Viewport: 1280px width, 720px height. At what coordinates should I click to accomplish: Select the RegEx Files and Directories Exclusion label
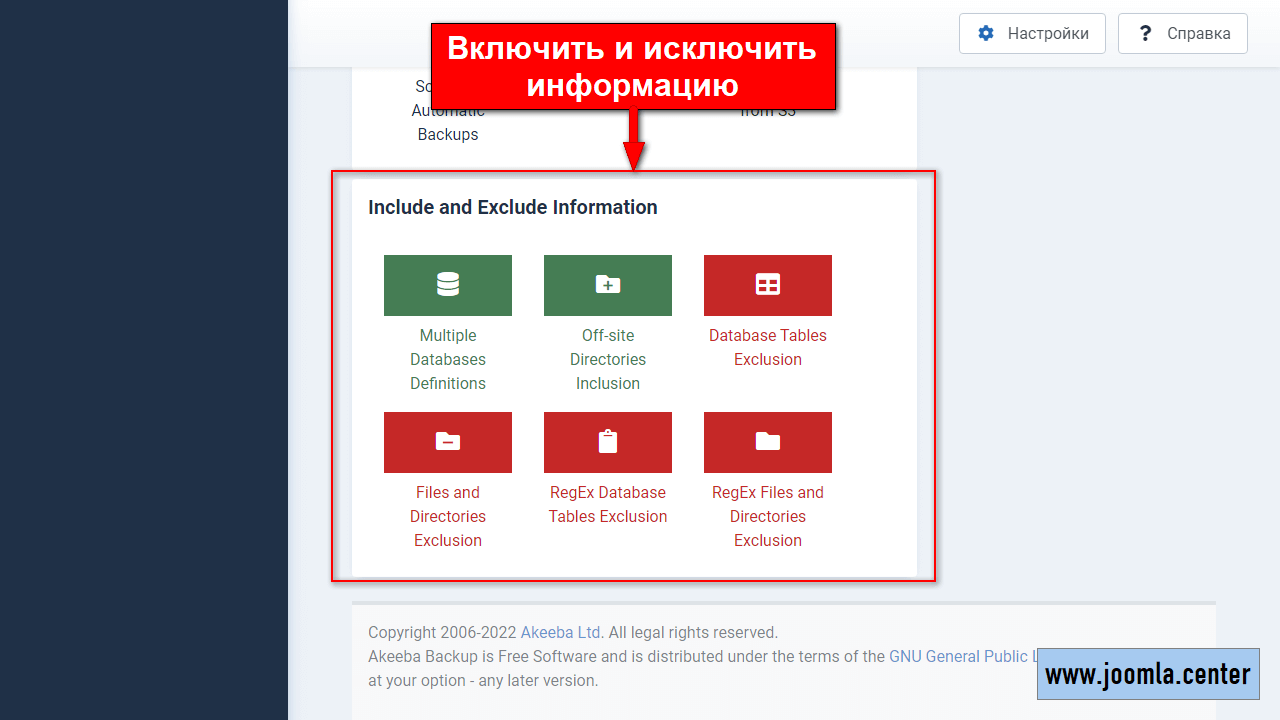click(768, 516)
